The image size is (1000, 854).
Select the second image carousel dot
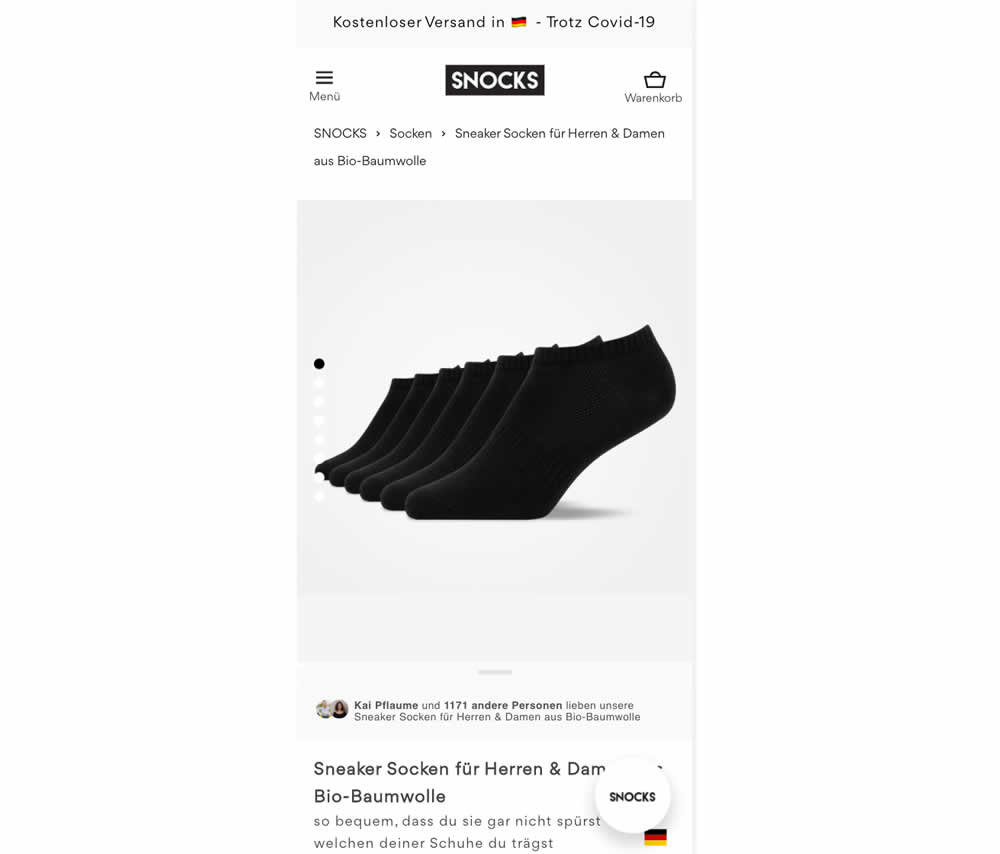[319, 383]
